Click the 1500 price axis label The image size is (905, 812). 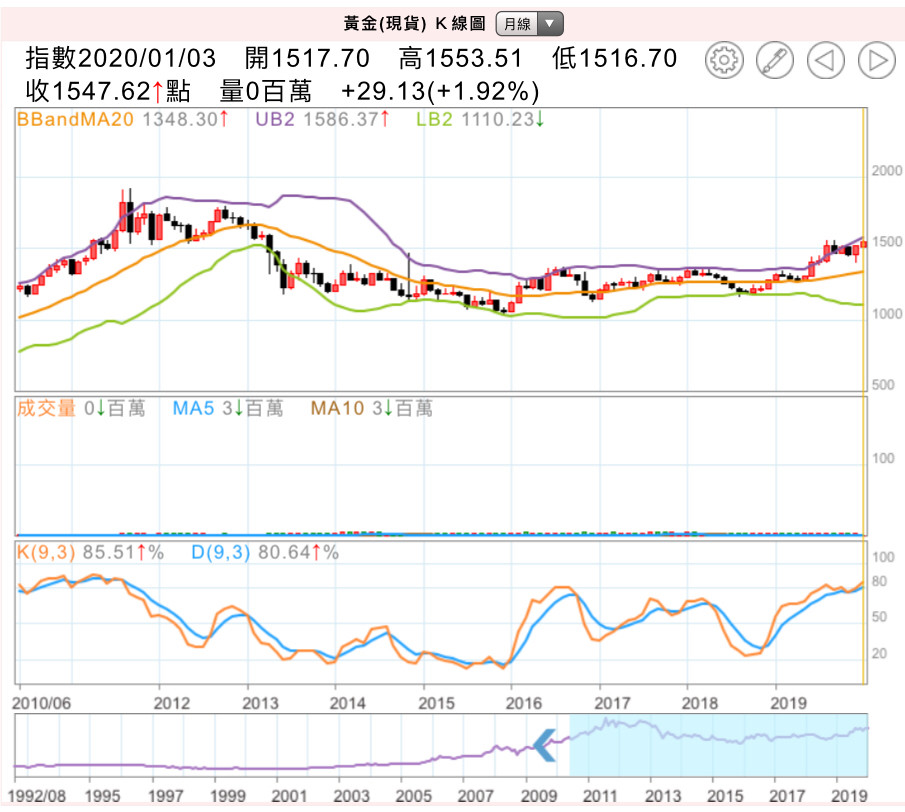[887, 243]
